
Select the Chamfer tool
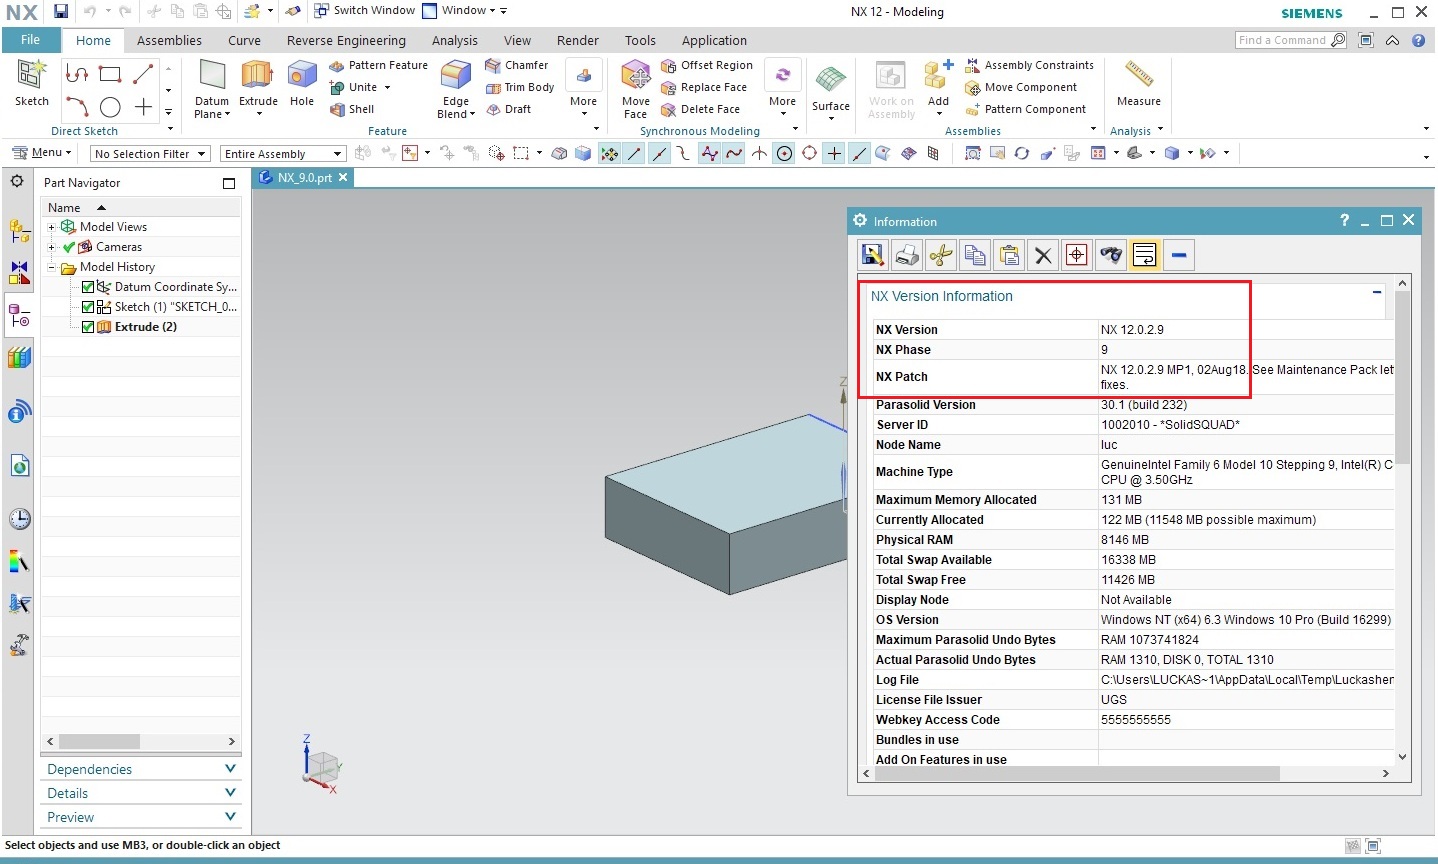pyautogui.click(x=517, y=65)
